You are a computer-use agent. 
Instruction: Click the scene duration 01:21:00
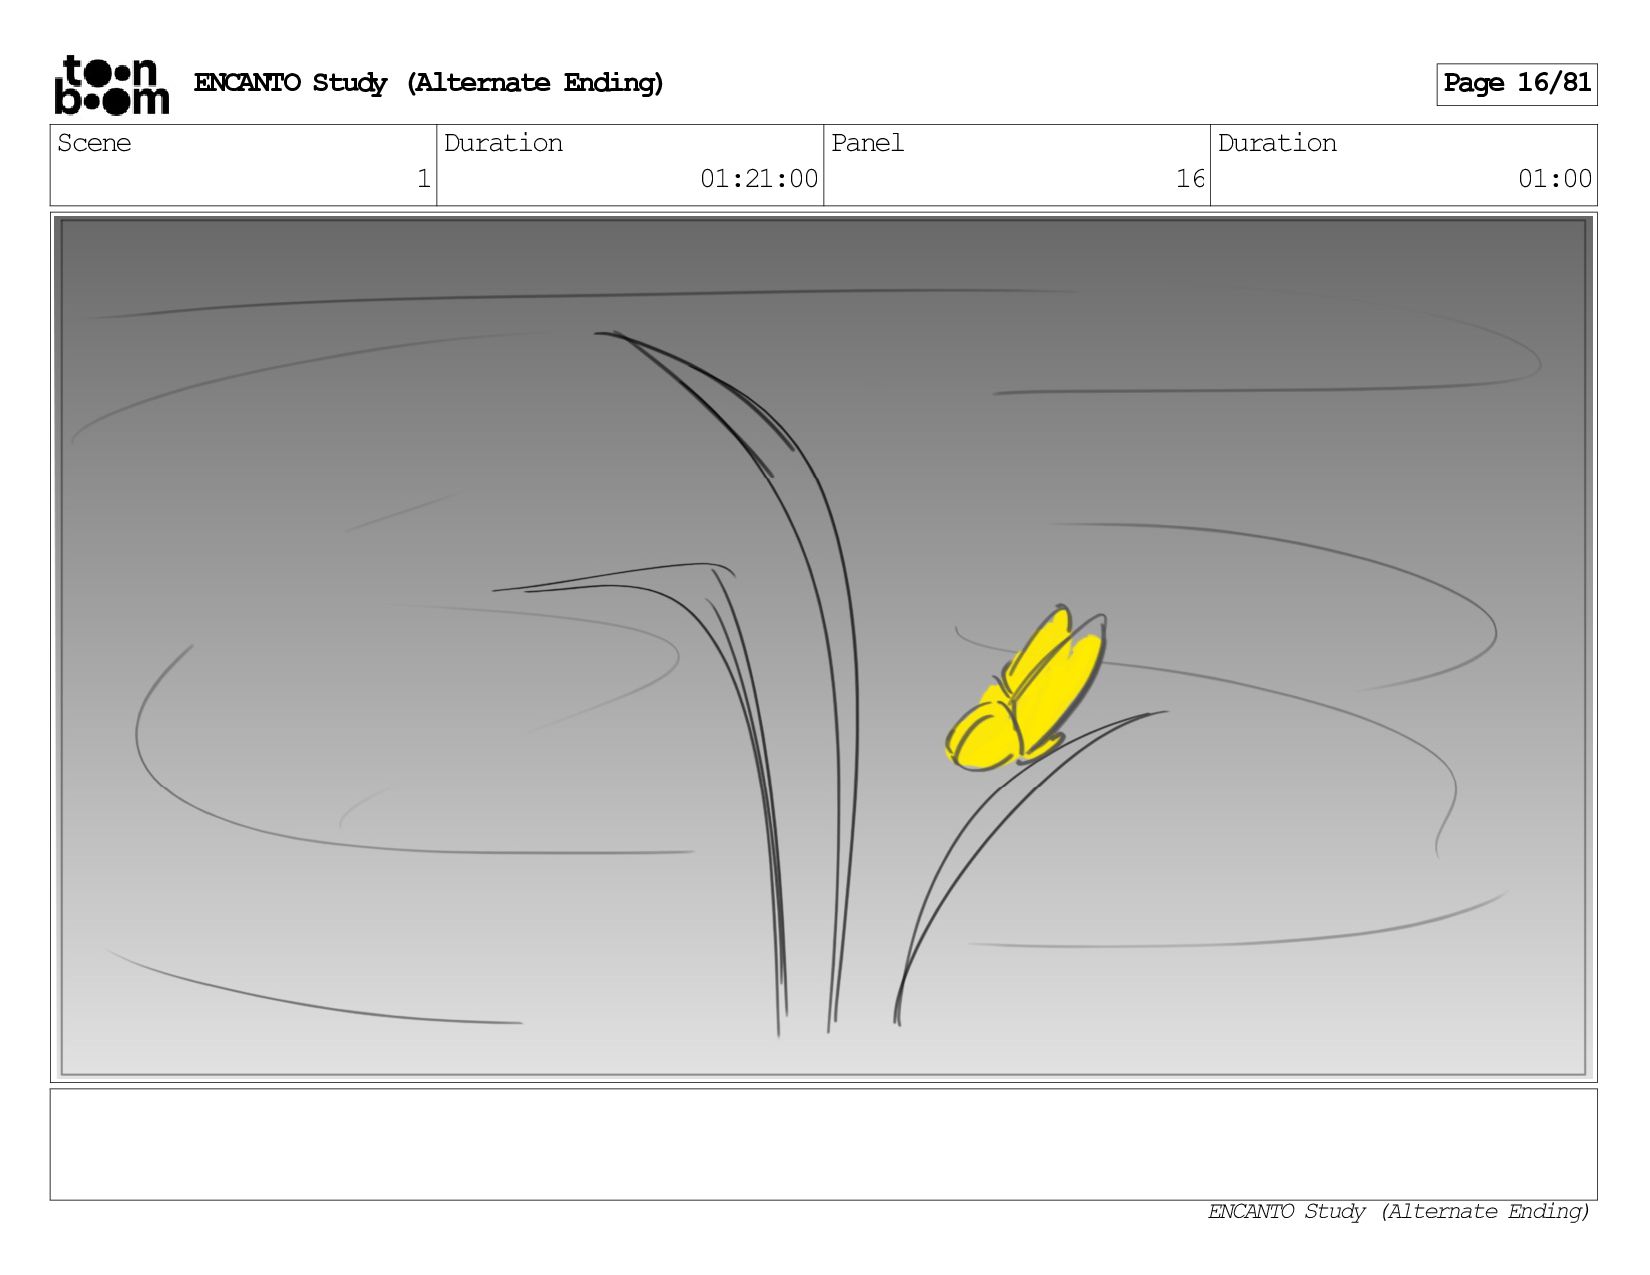tap(759, 179)
